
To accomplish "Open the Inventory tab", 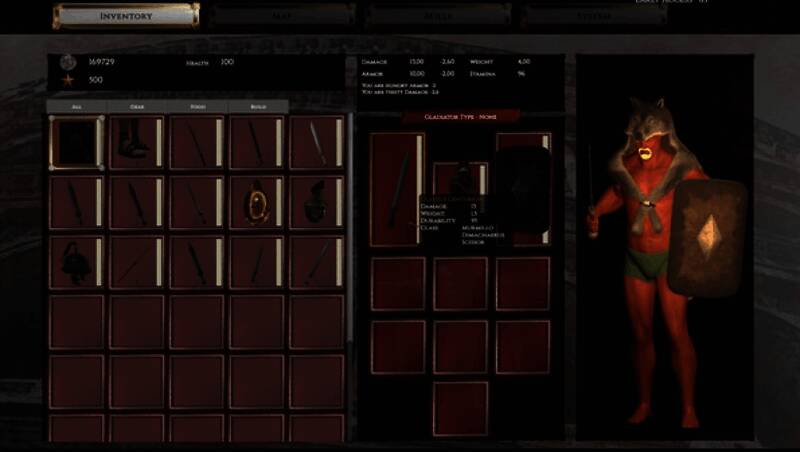I will [126, 16].
